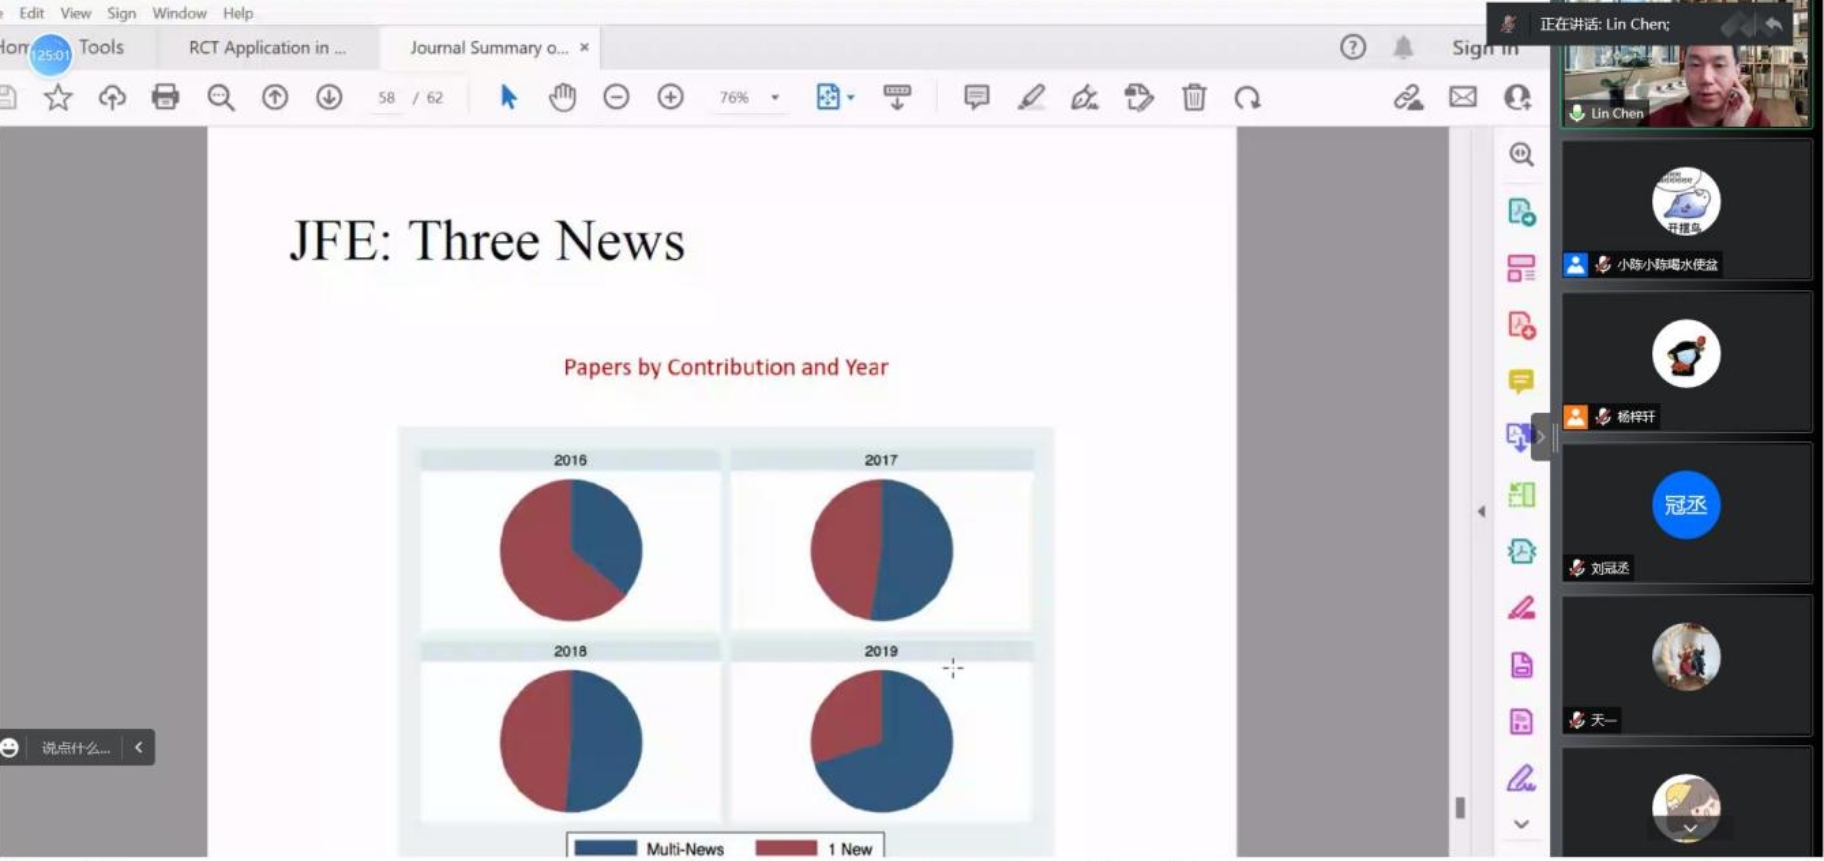Collapse the right tools pane arrow
The image size is (1824, 861).
pos(1481,511)
